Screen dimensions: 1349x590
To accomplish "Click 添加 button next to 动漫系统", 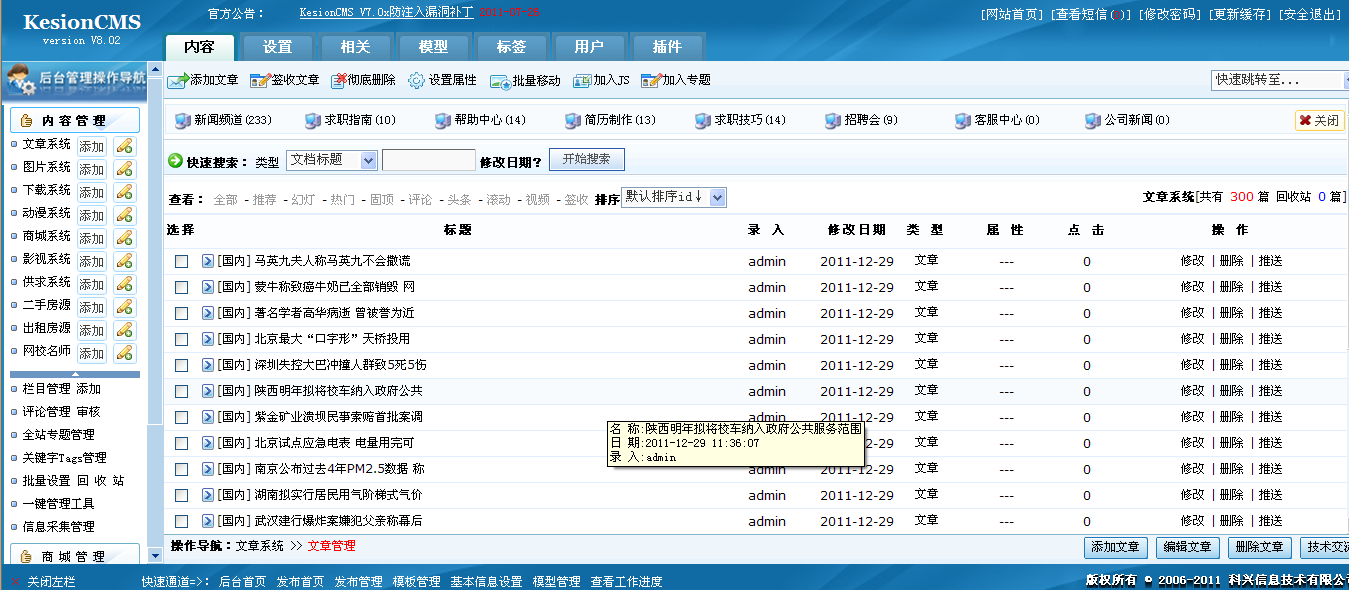I will coord(92,215).
